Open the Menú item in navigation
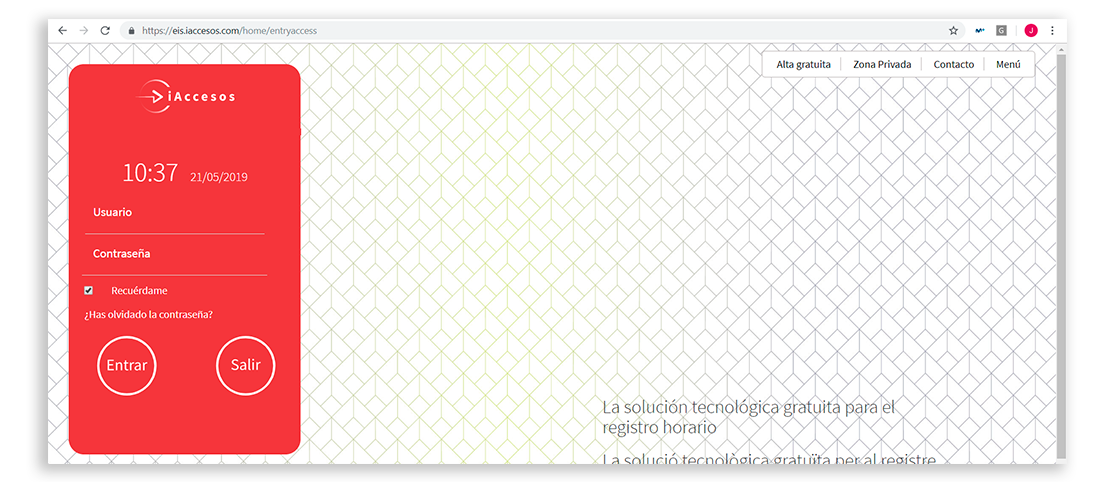The height and width of the screenshot is (482, 1104). (x=1008, y=65)
